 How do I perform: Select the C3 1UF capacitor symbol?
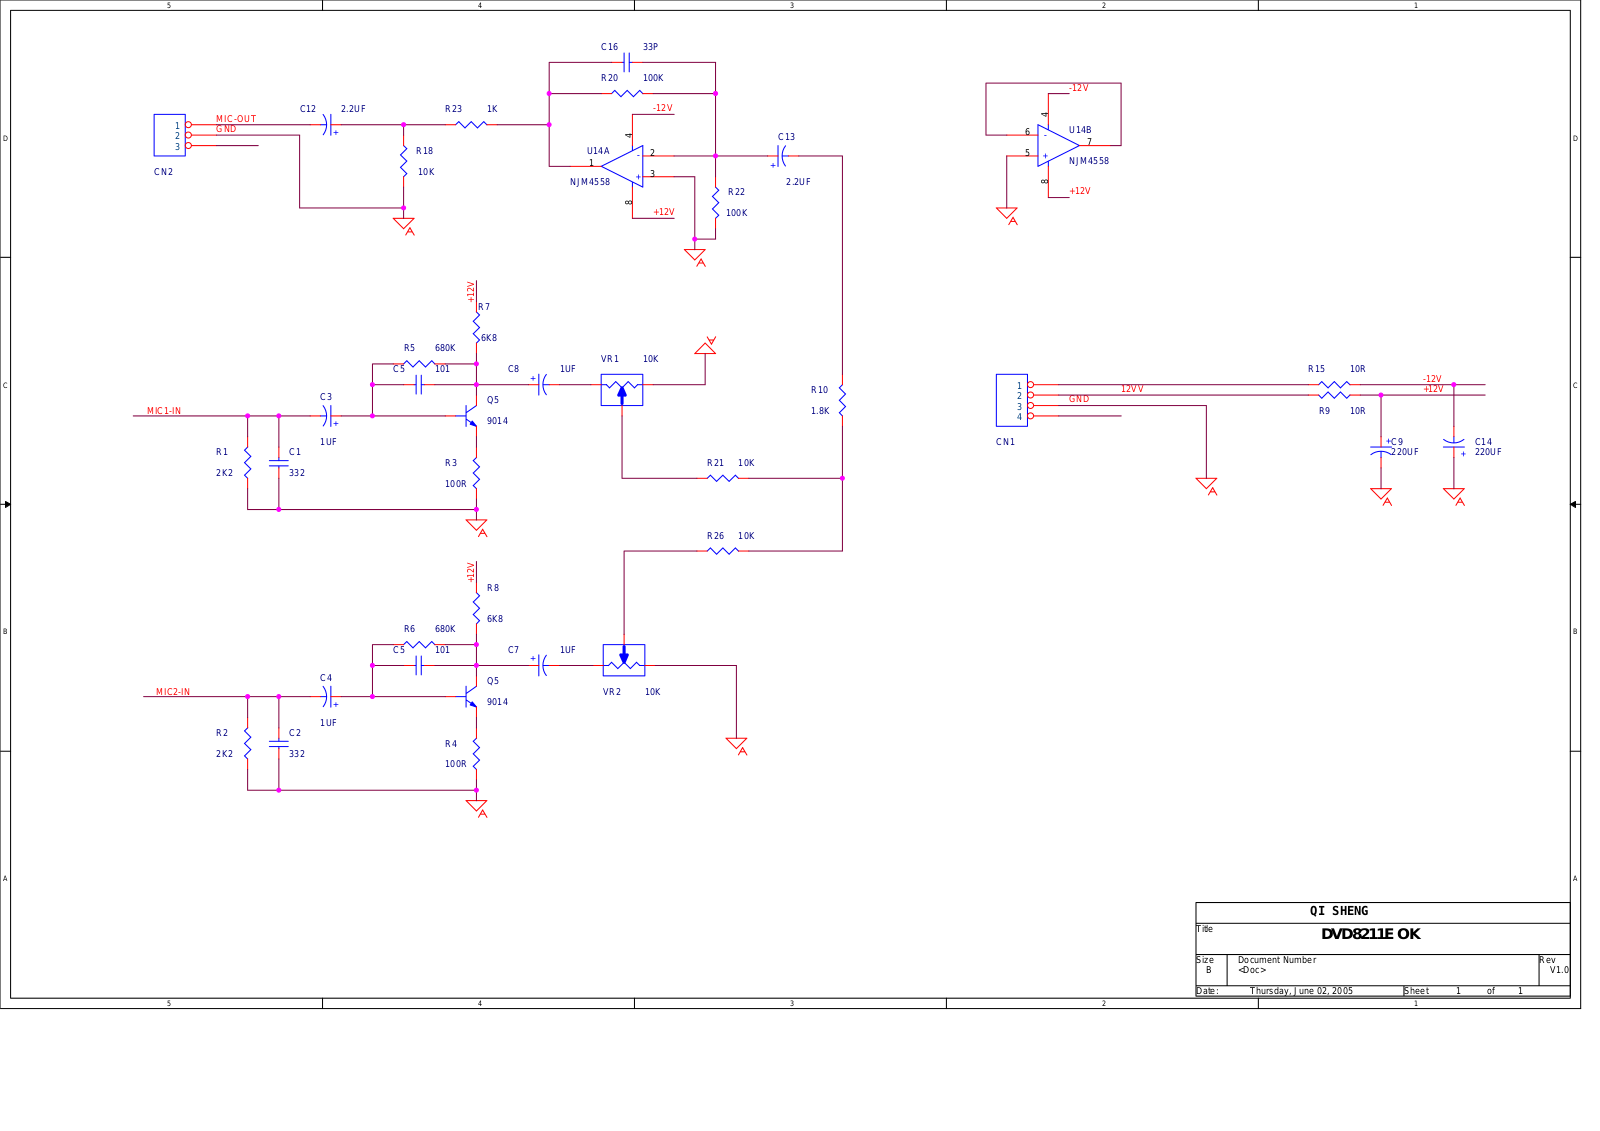pos(327,416)
